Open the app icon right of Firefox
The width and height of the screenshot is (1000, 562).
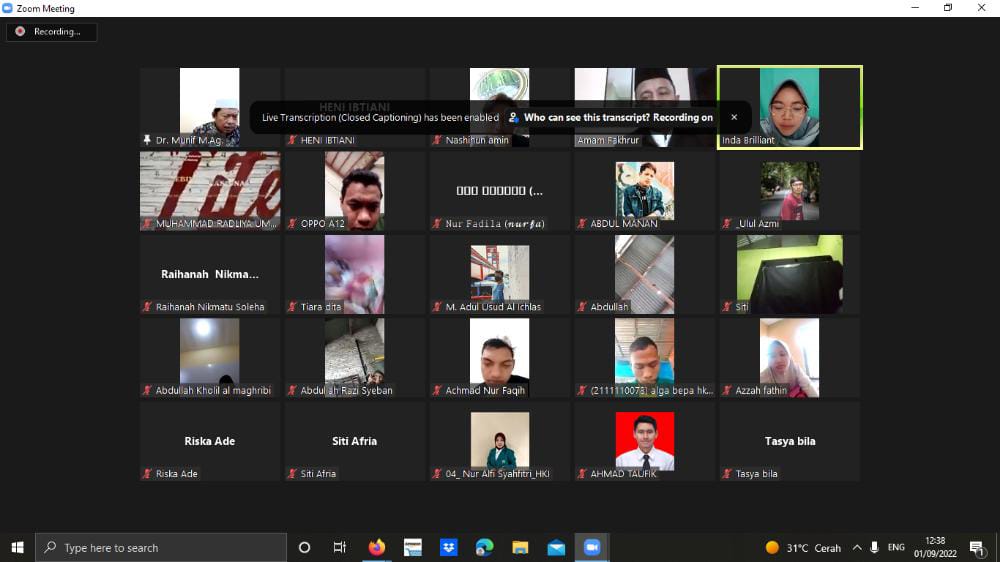pos(413,548)
